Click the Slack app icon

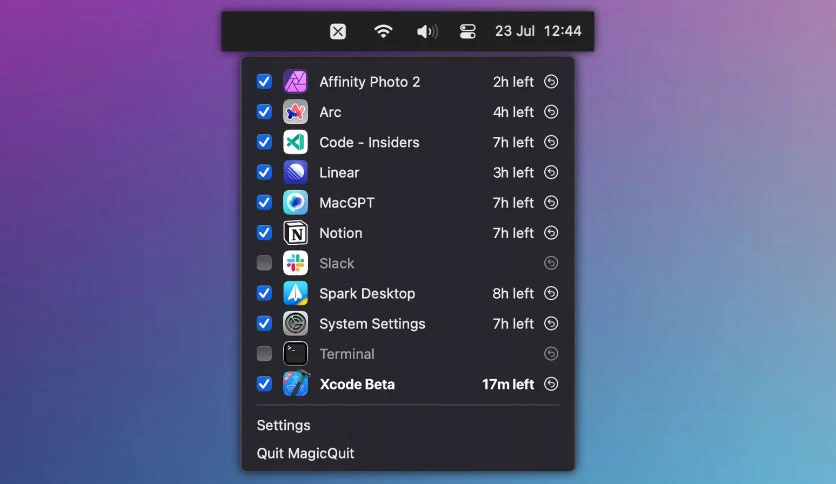[x=295, y=263]
